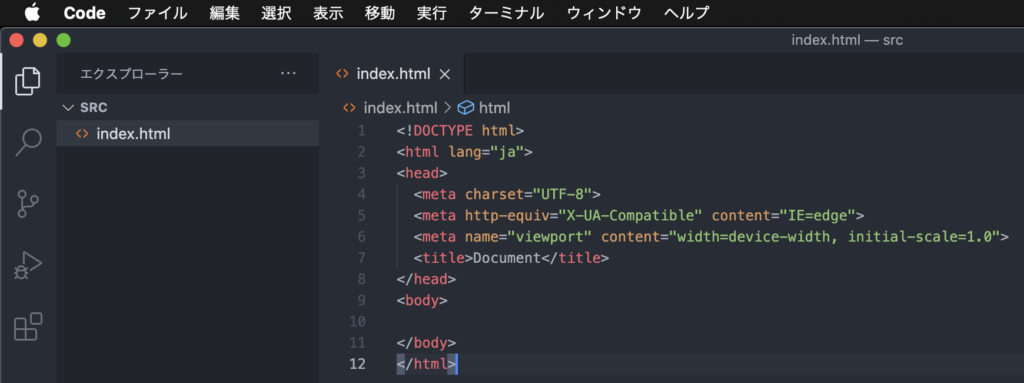Select index.html in the Explorer tree

click(187, 134)
